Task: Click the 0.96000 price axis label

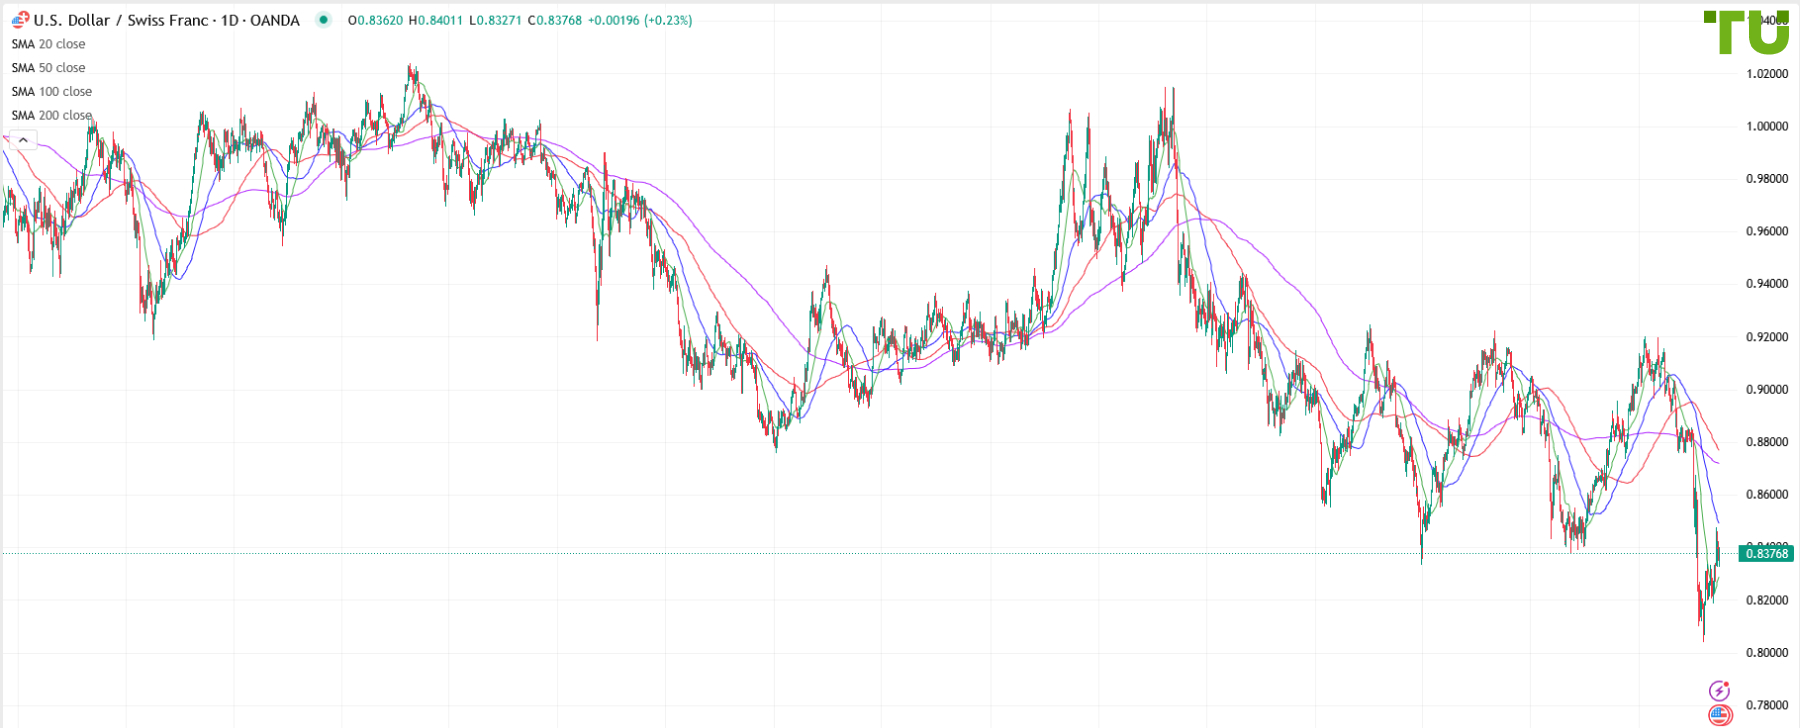Action: click(x=1767, y=232)
